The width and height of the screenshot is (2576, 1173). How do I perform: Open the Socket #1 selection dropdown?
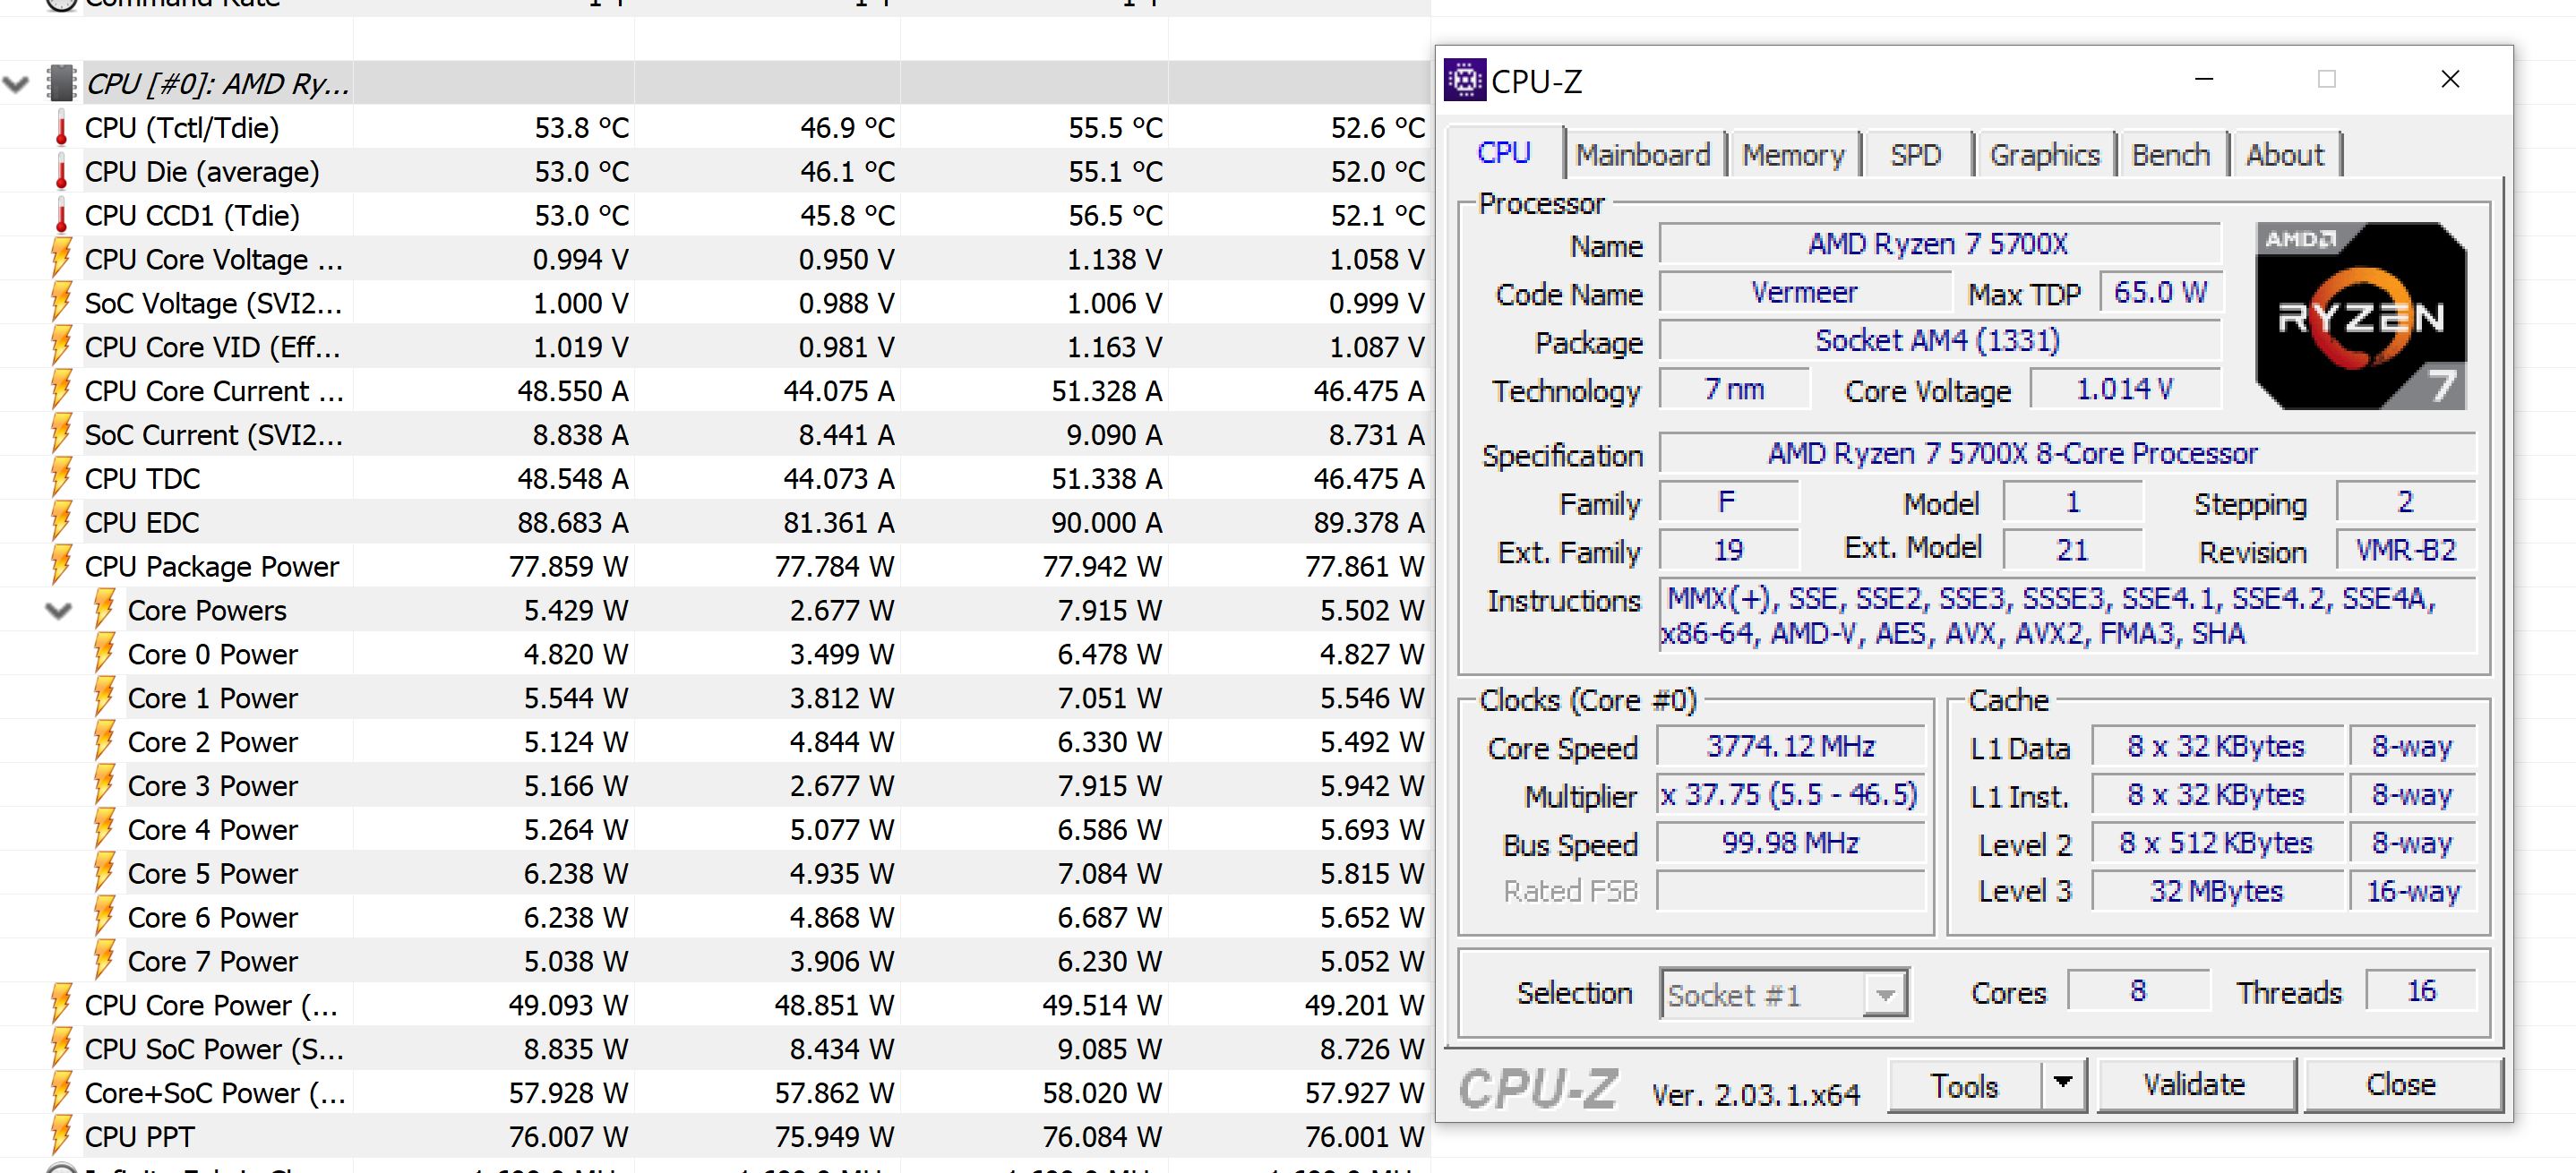point(1884,995)
